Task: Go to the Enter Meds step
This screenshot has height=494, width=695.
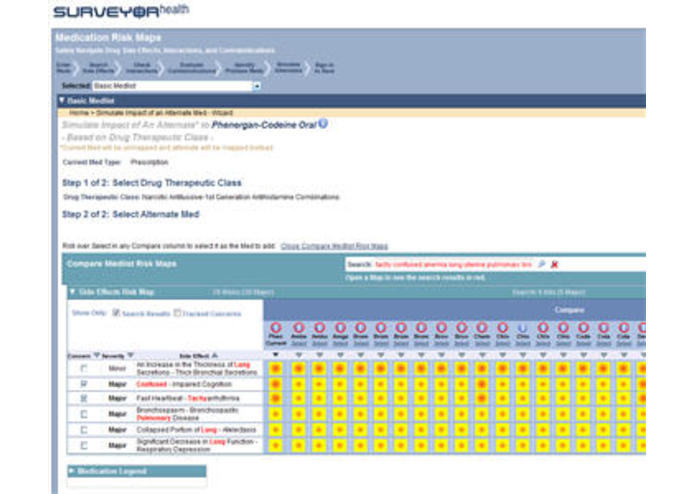Action: pos(64,68)
